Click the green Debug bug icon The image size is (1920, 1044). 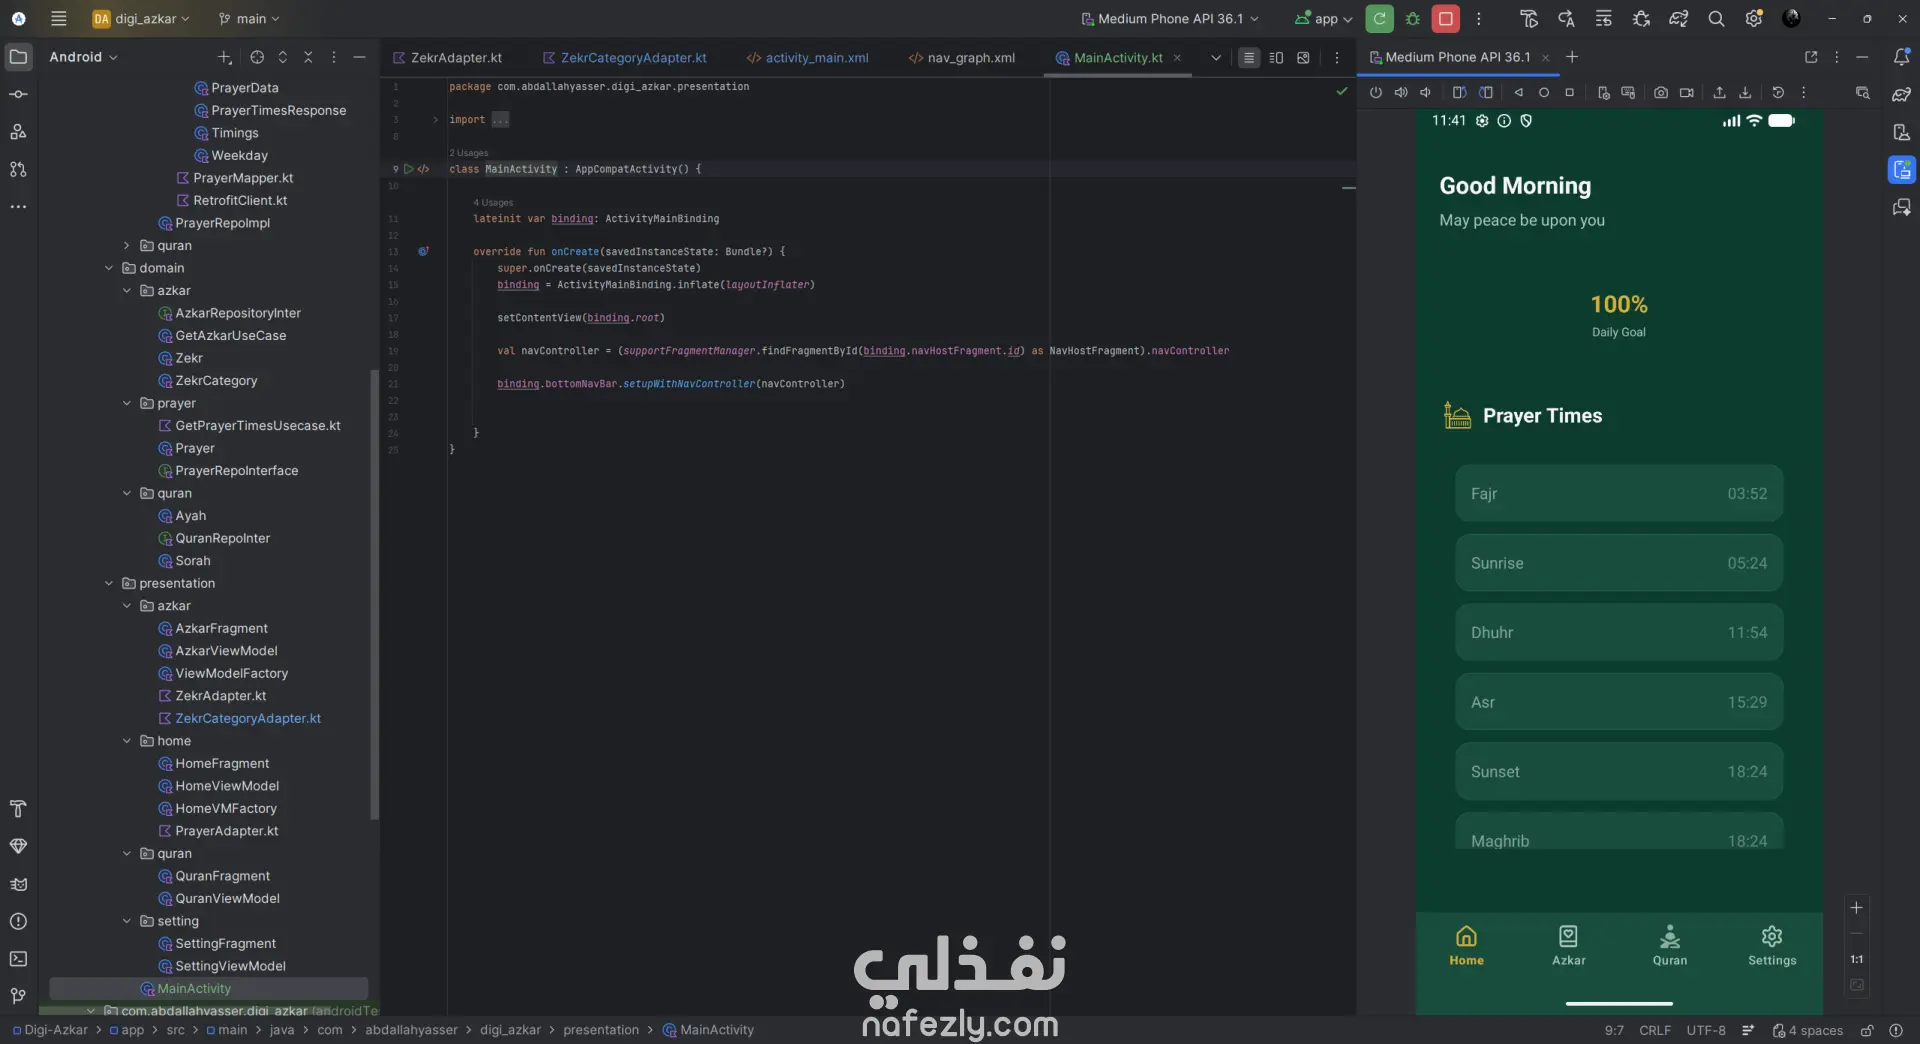tap(1413, 19)
